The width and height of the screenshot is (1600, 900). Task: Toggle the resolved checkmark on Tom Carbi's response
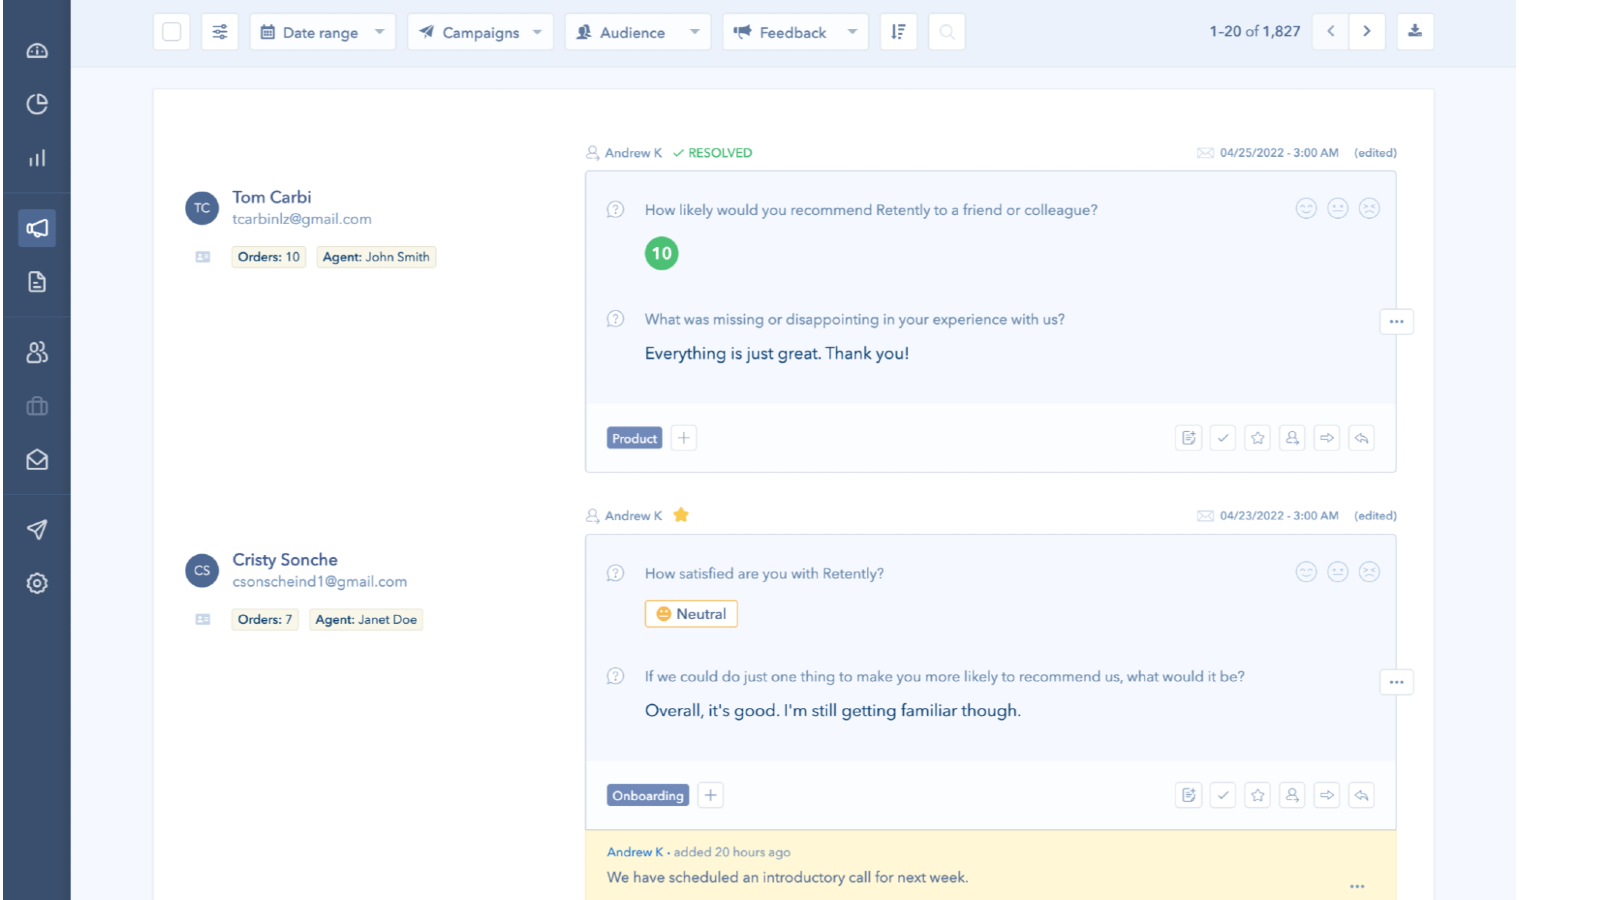click(x=1223, y=438)
